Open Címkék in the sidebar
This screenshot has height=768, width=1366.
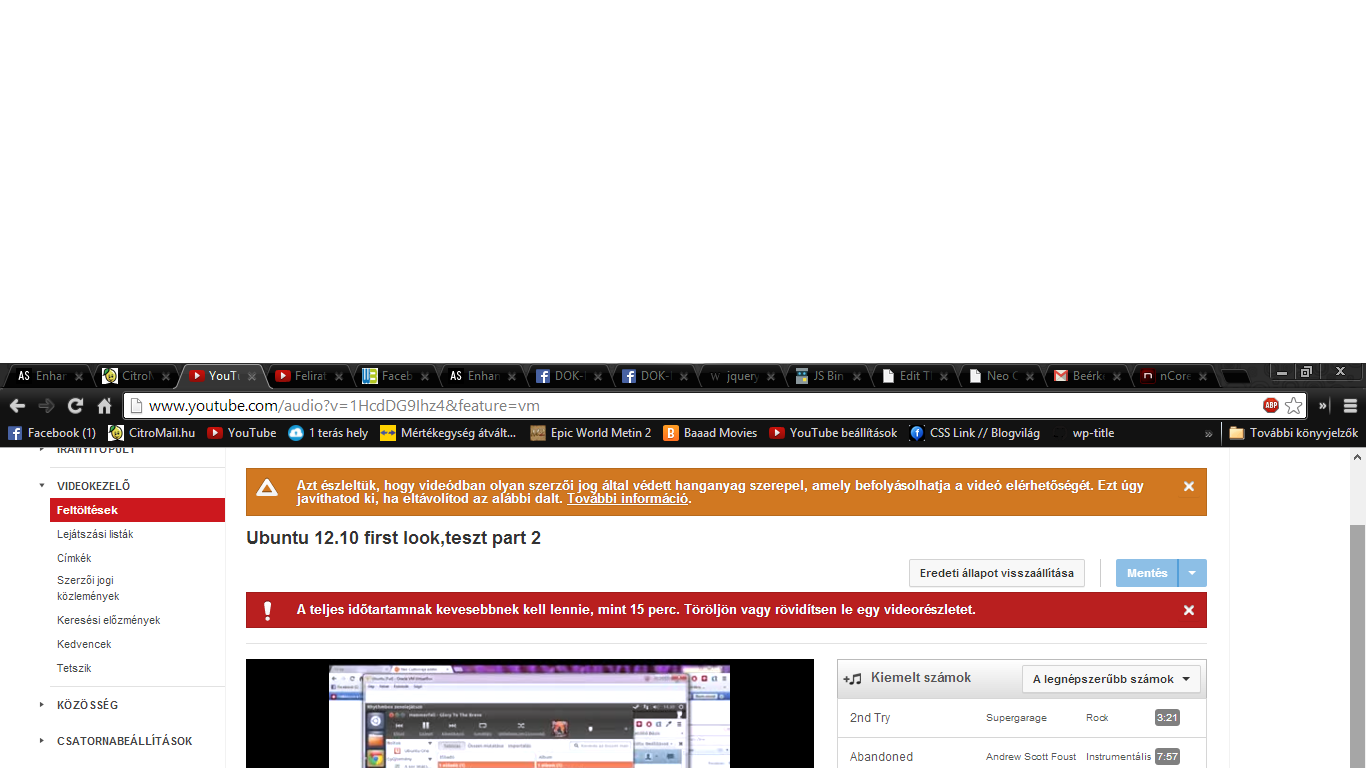[74, 558]
